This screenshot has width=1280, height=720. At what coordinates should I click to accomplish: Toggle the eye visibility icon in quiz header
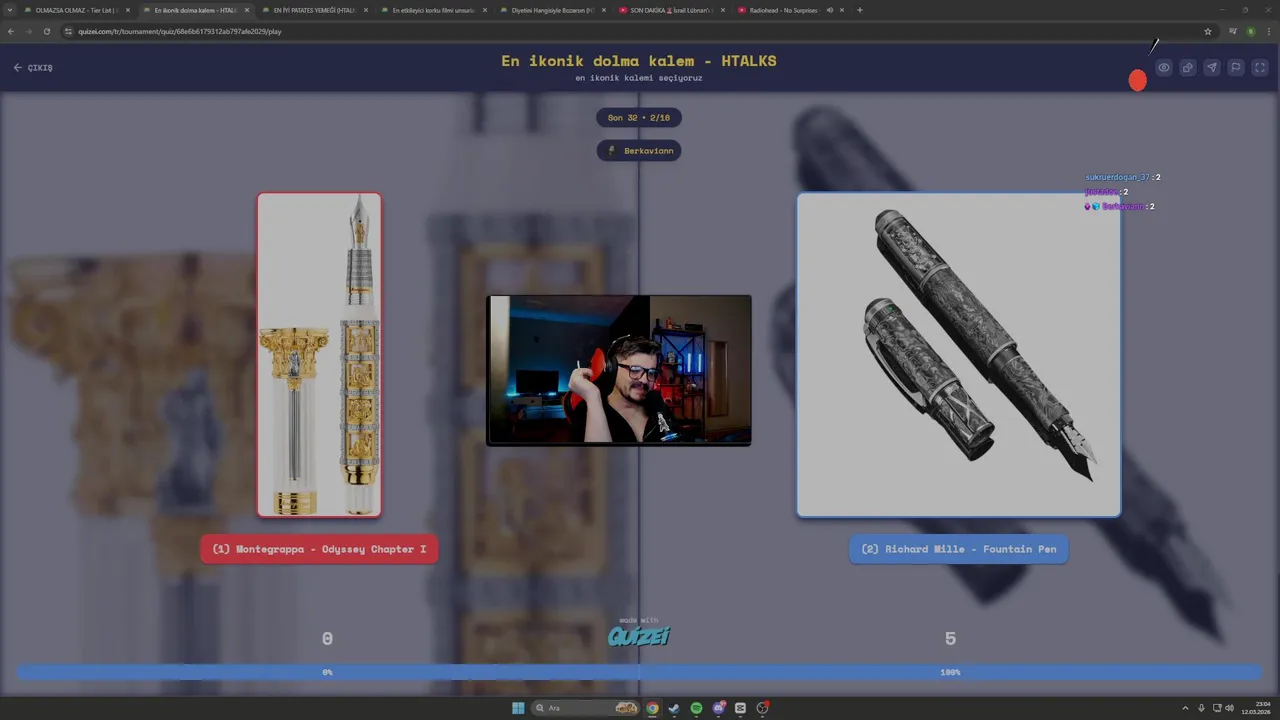pyautogui.click(x=1164, y=68)
